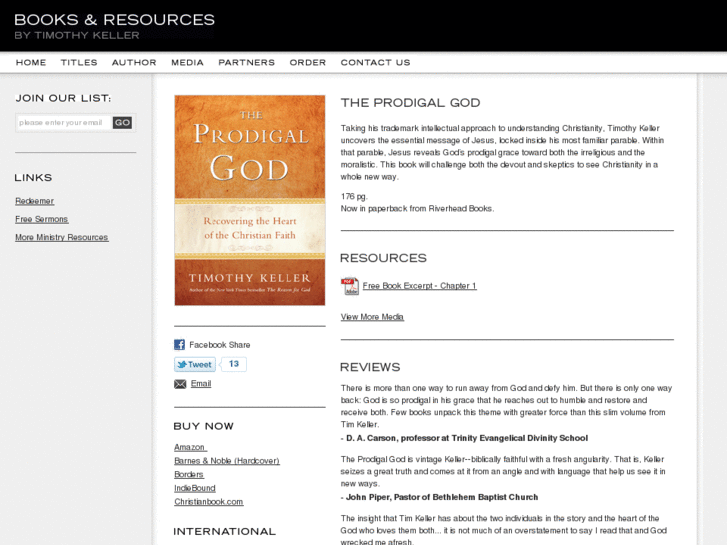Click the D. A. Carson attribution line
The image size is (727, 545).
(464, 438)
